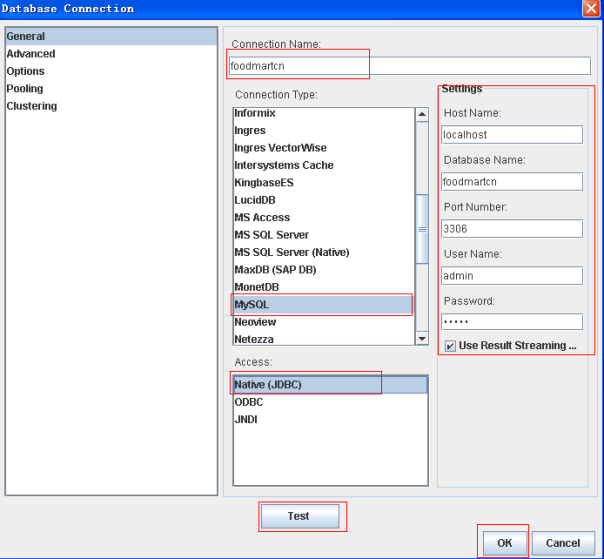The width and height of the screenshot is (604, 559).
Task: Choose Ingres VectorWise in the list
Action: [x=324, y=148]
